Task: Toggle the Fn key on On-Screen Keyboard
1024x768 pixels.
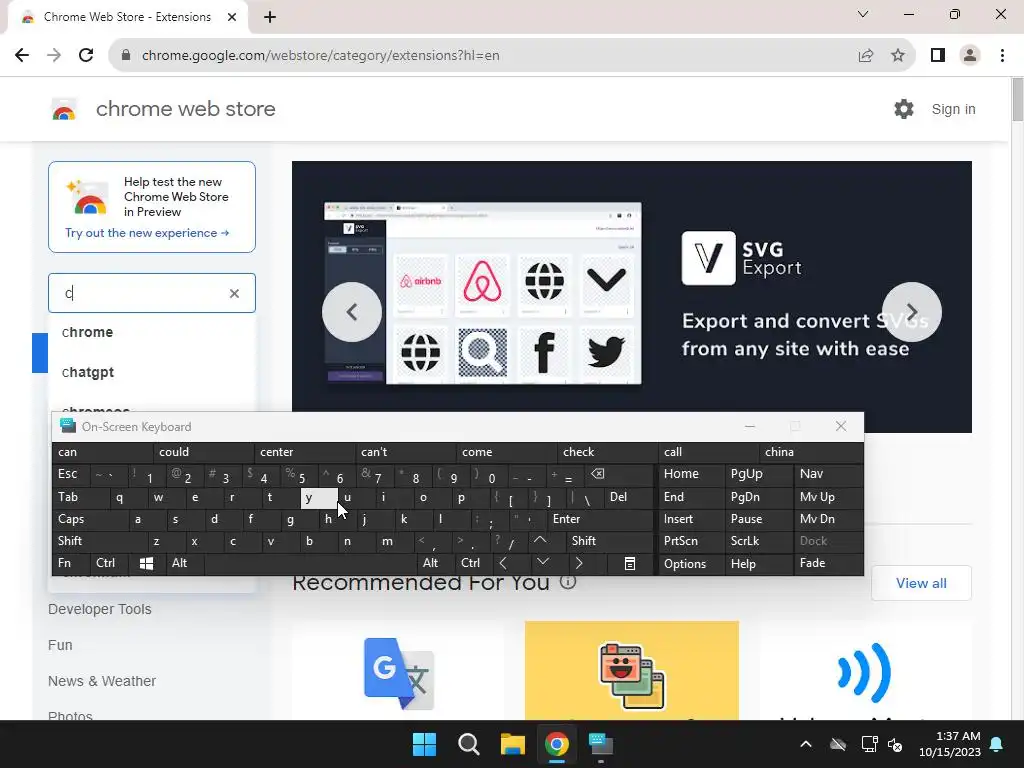Action: coord(71,563)
